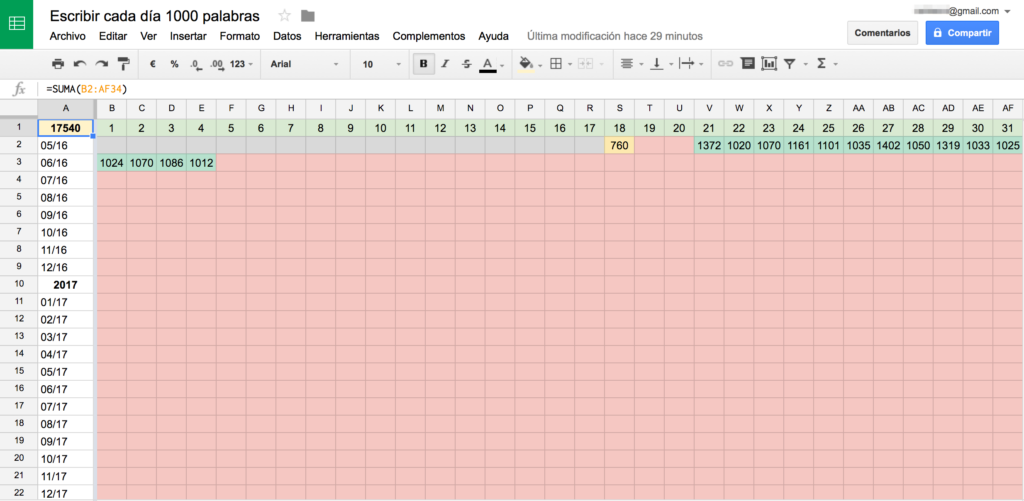
Task: Open the Google Sheets home icon
Action: 16,24
